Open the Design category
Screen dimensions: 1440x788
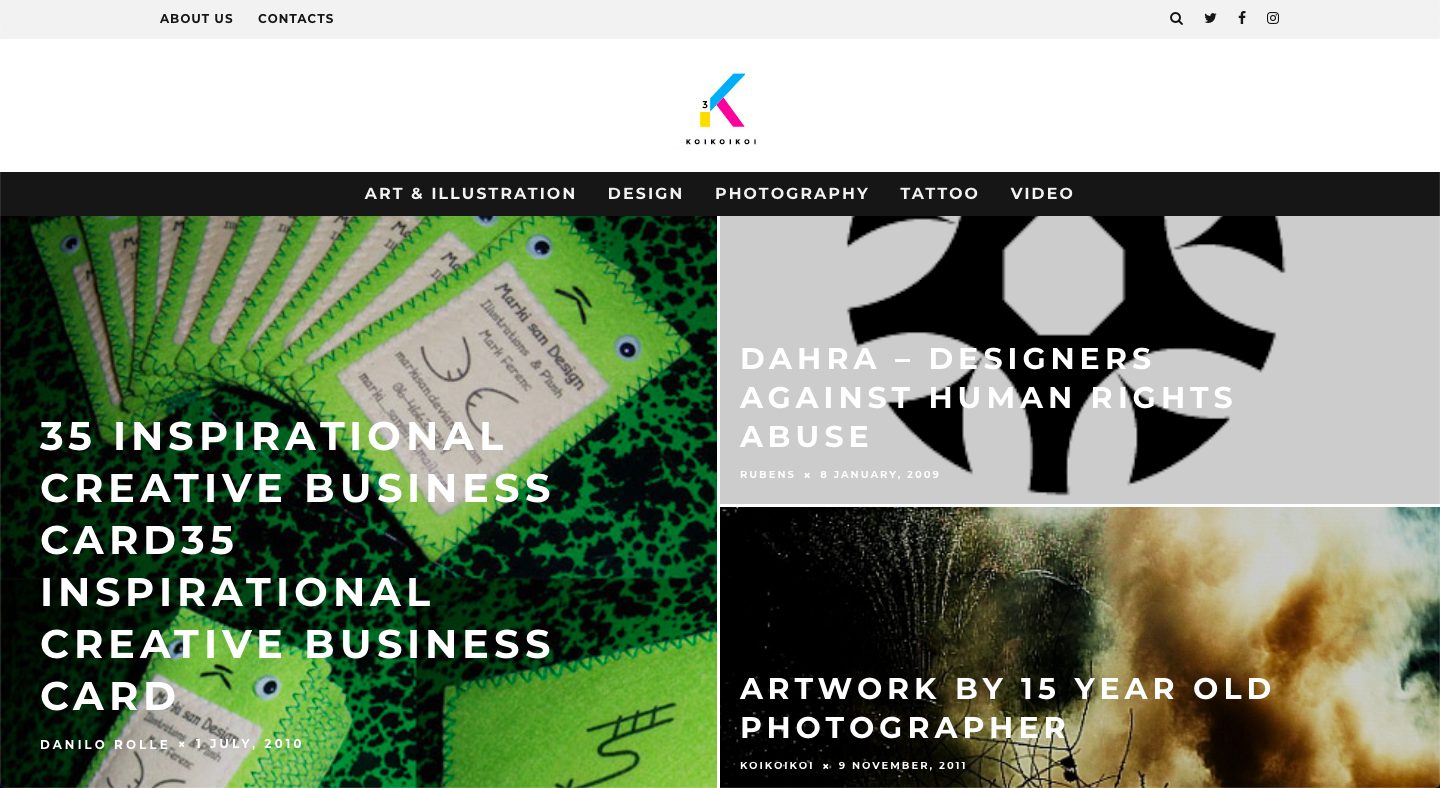(645, 194)
